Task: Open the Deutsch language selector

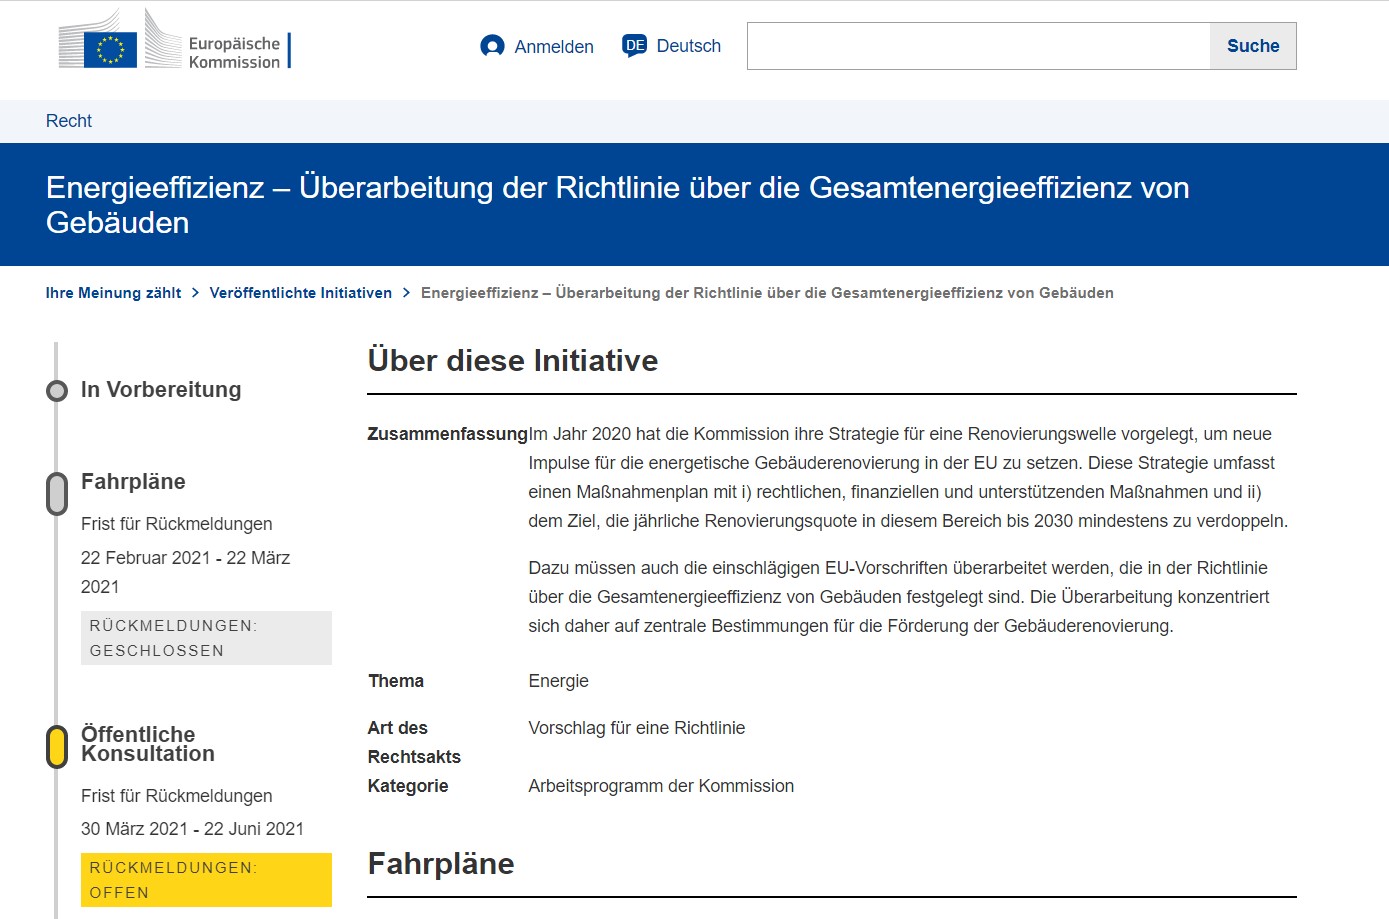Action: point(688,46)
